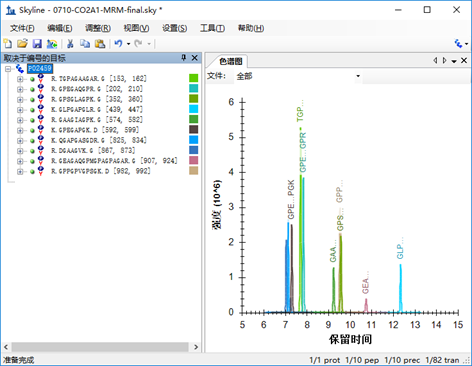Select the 色谱图 tab
Image resolution: width=472 pixels, height=366 pixels.
click(x=230, y=61)
